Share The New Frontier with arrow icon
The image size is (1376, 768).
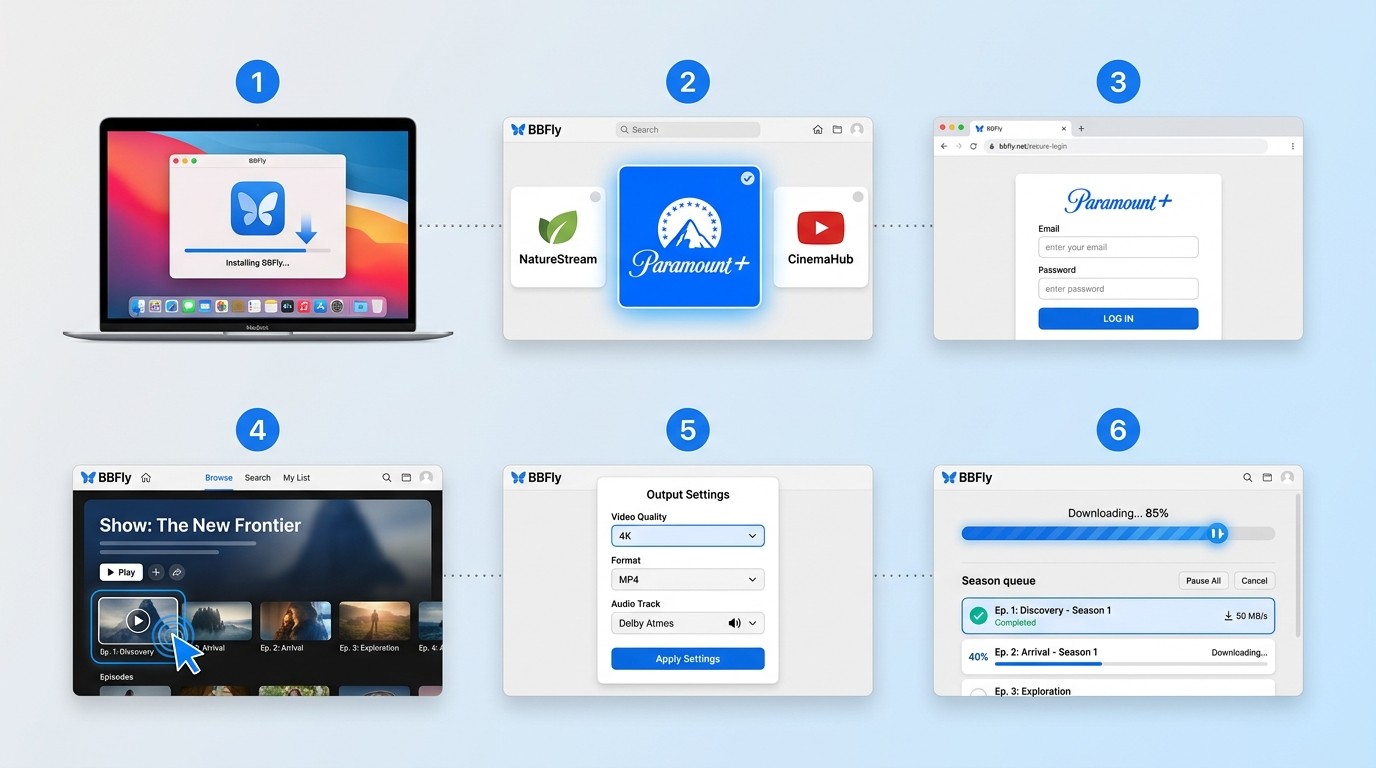click(177, 573)
